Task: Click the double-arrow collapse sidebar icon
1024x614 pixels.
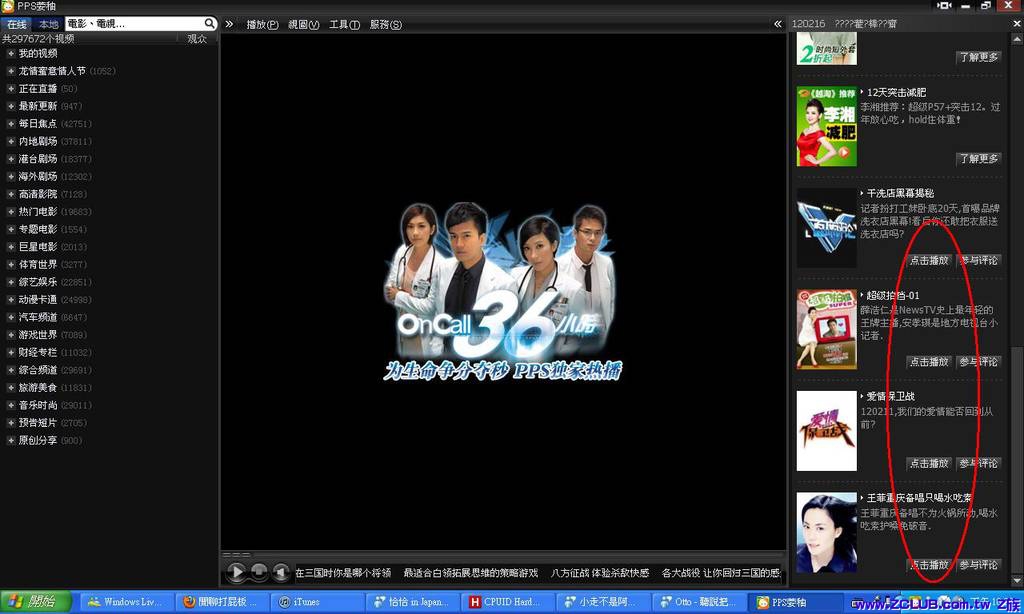Action: 229,24
